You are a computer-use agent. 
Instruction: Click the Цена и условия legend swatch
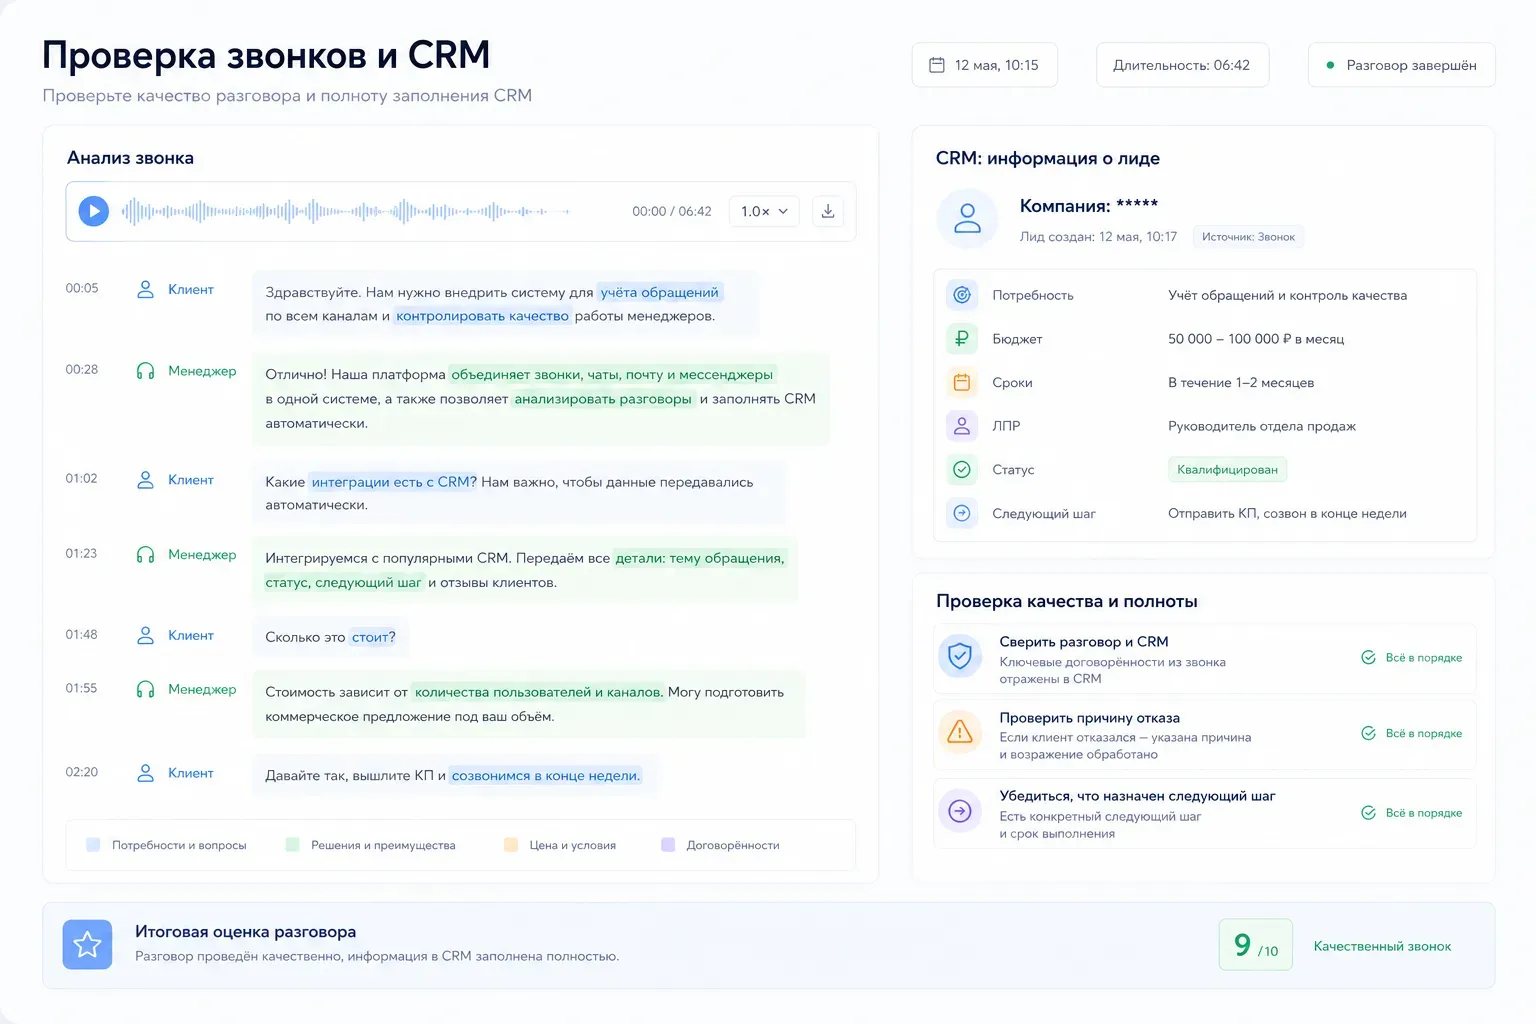[511, 845]
